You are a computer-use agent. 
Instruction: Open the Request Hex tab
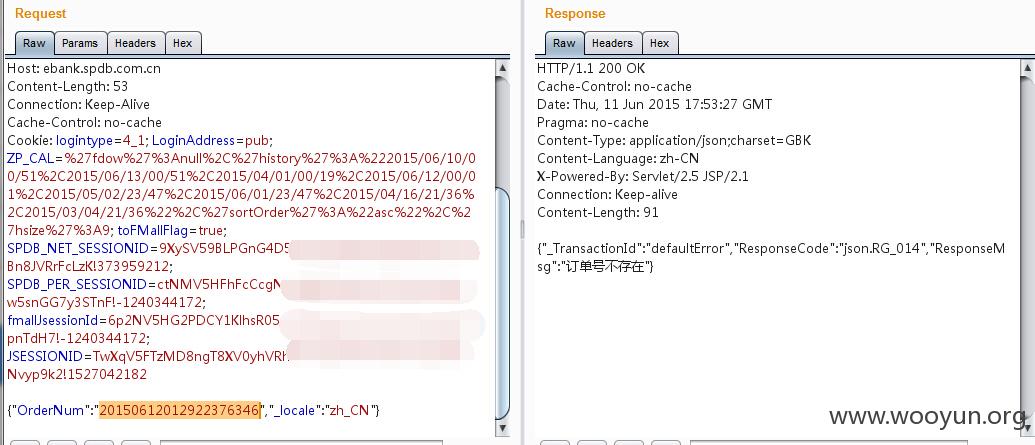[183, 43]
